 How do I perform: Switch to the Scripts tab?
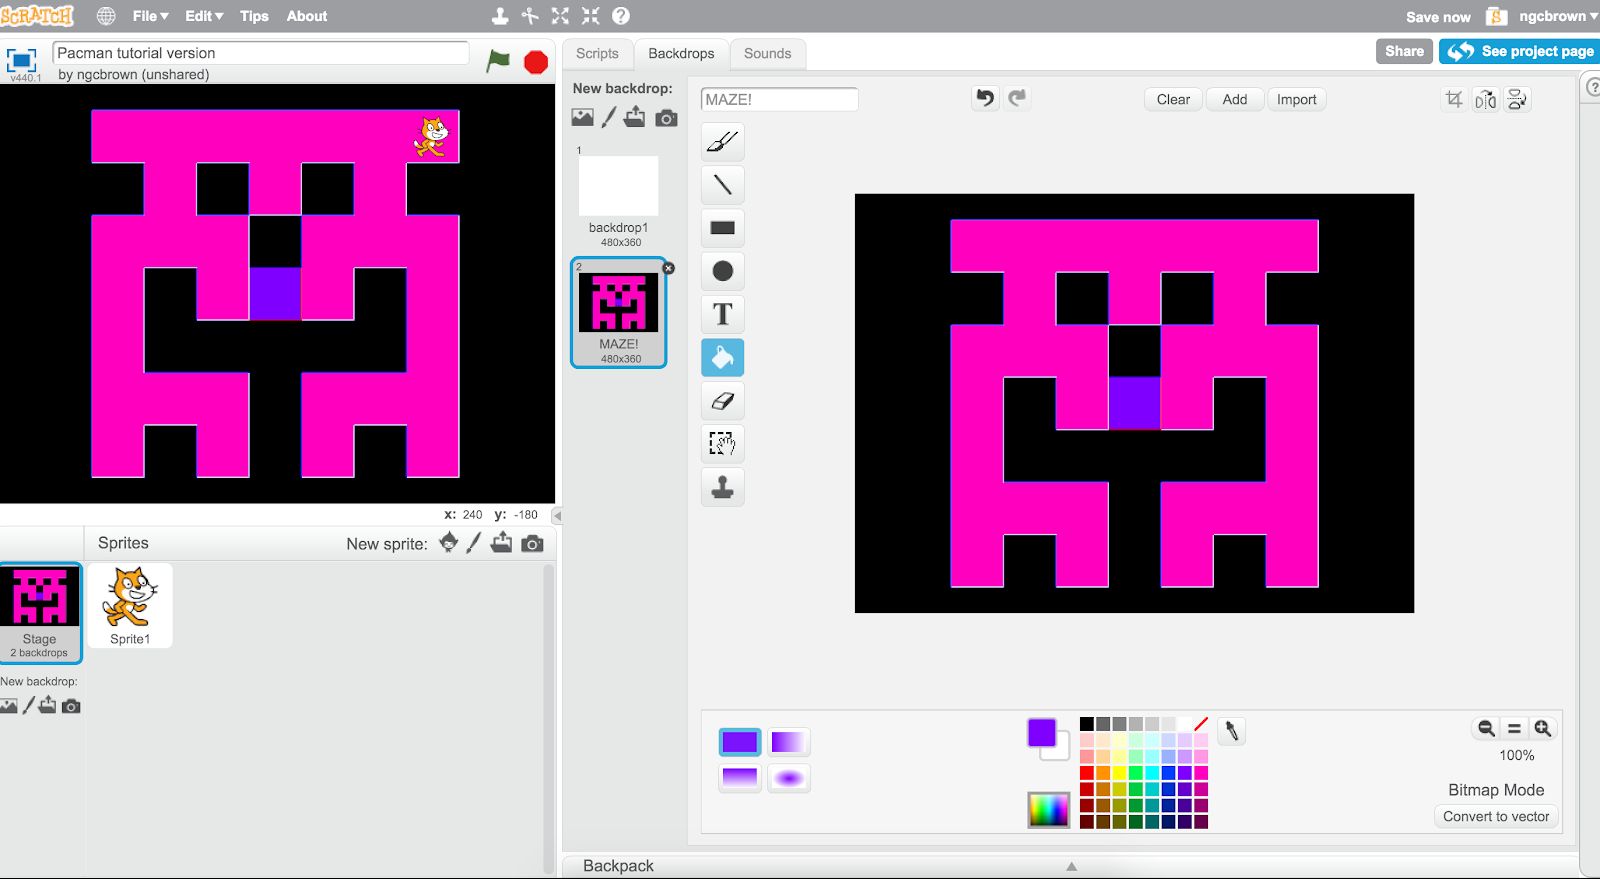click(597, 54)
